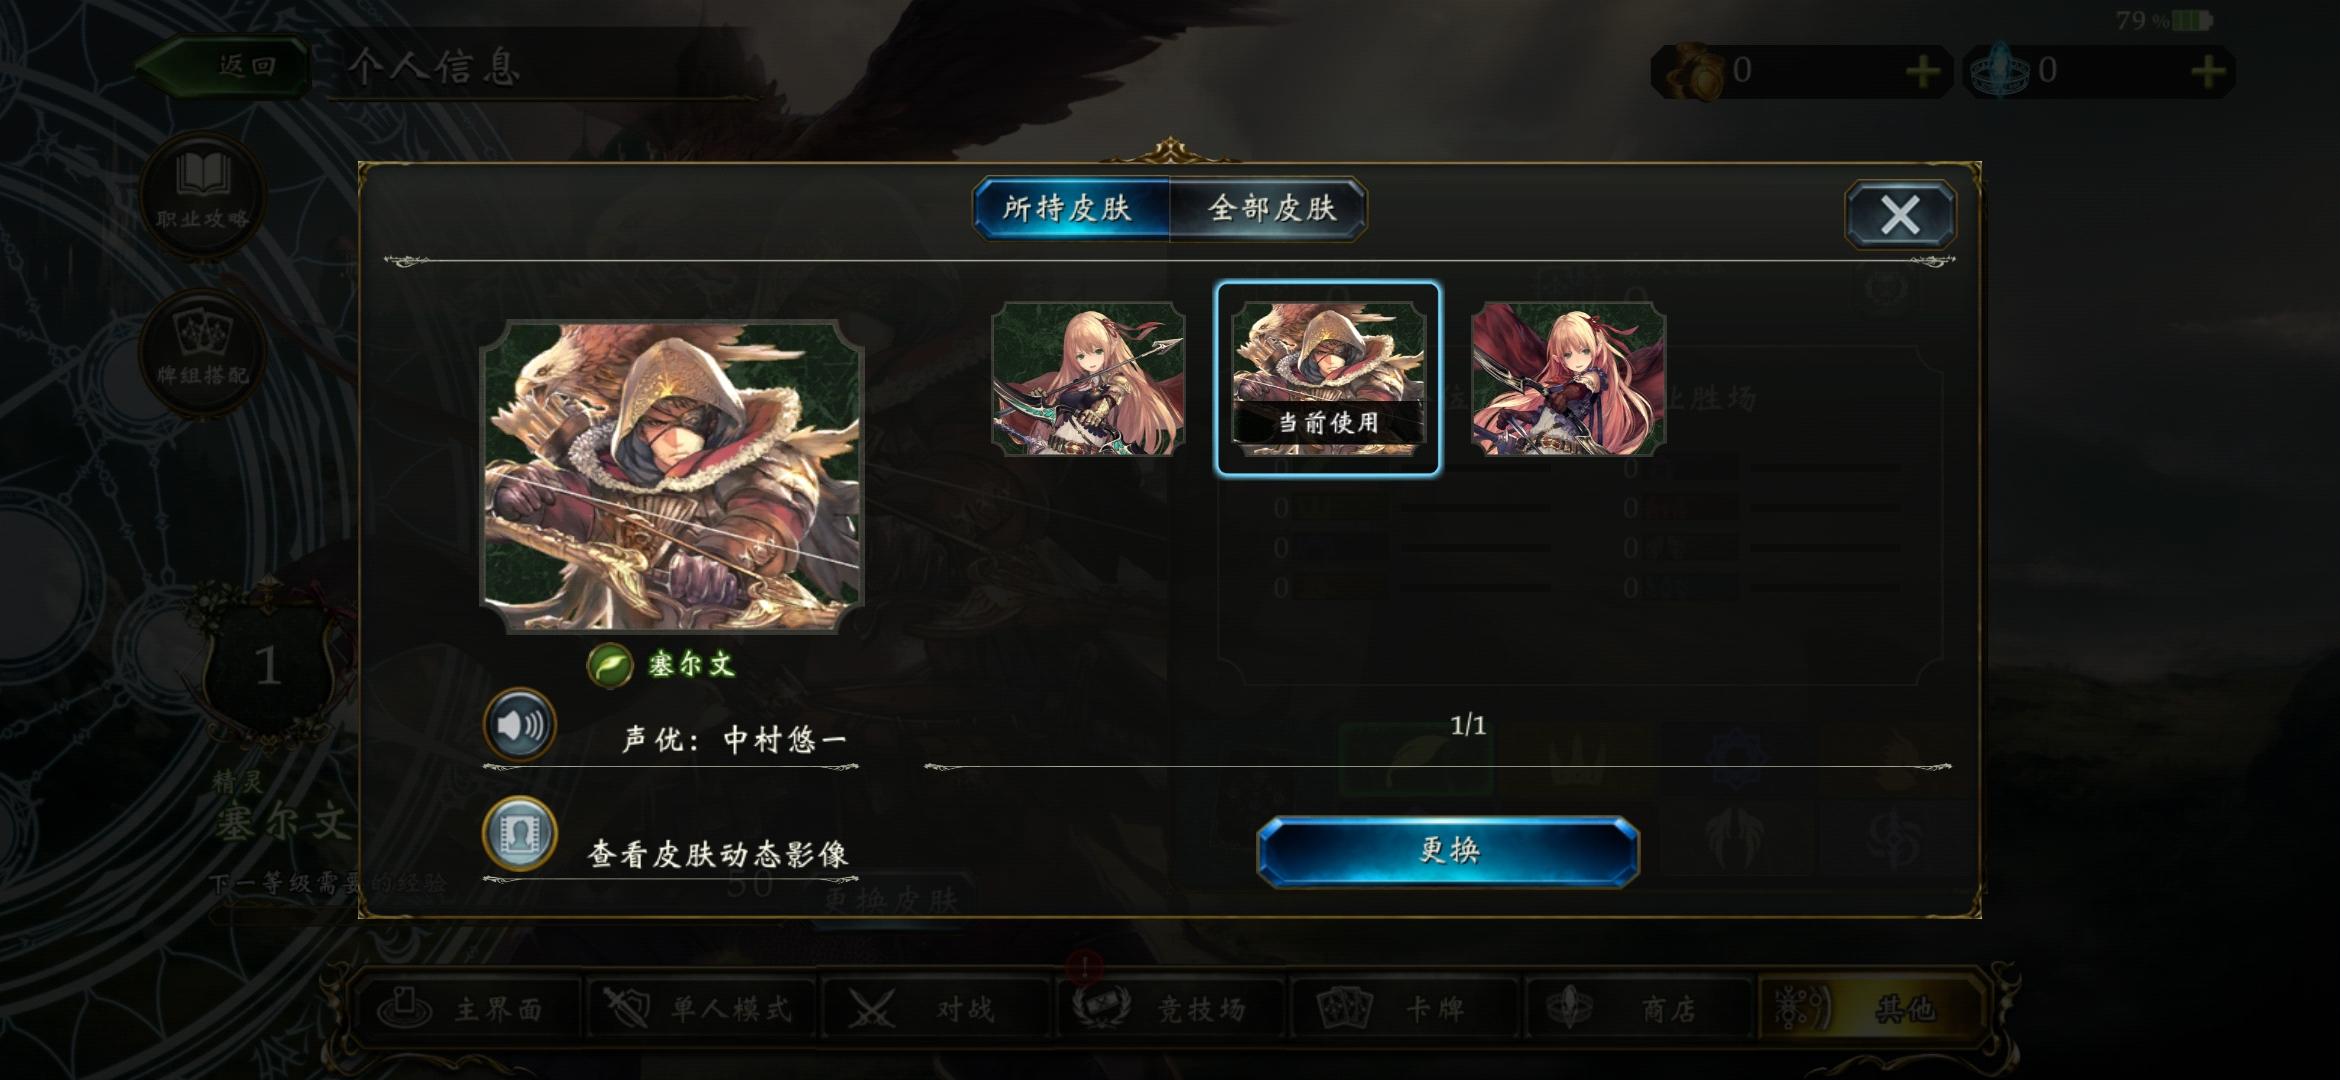Close the skin dialog with X
This screenshot has width=2340, height=1080.
(1899, 214)
